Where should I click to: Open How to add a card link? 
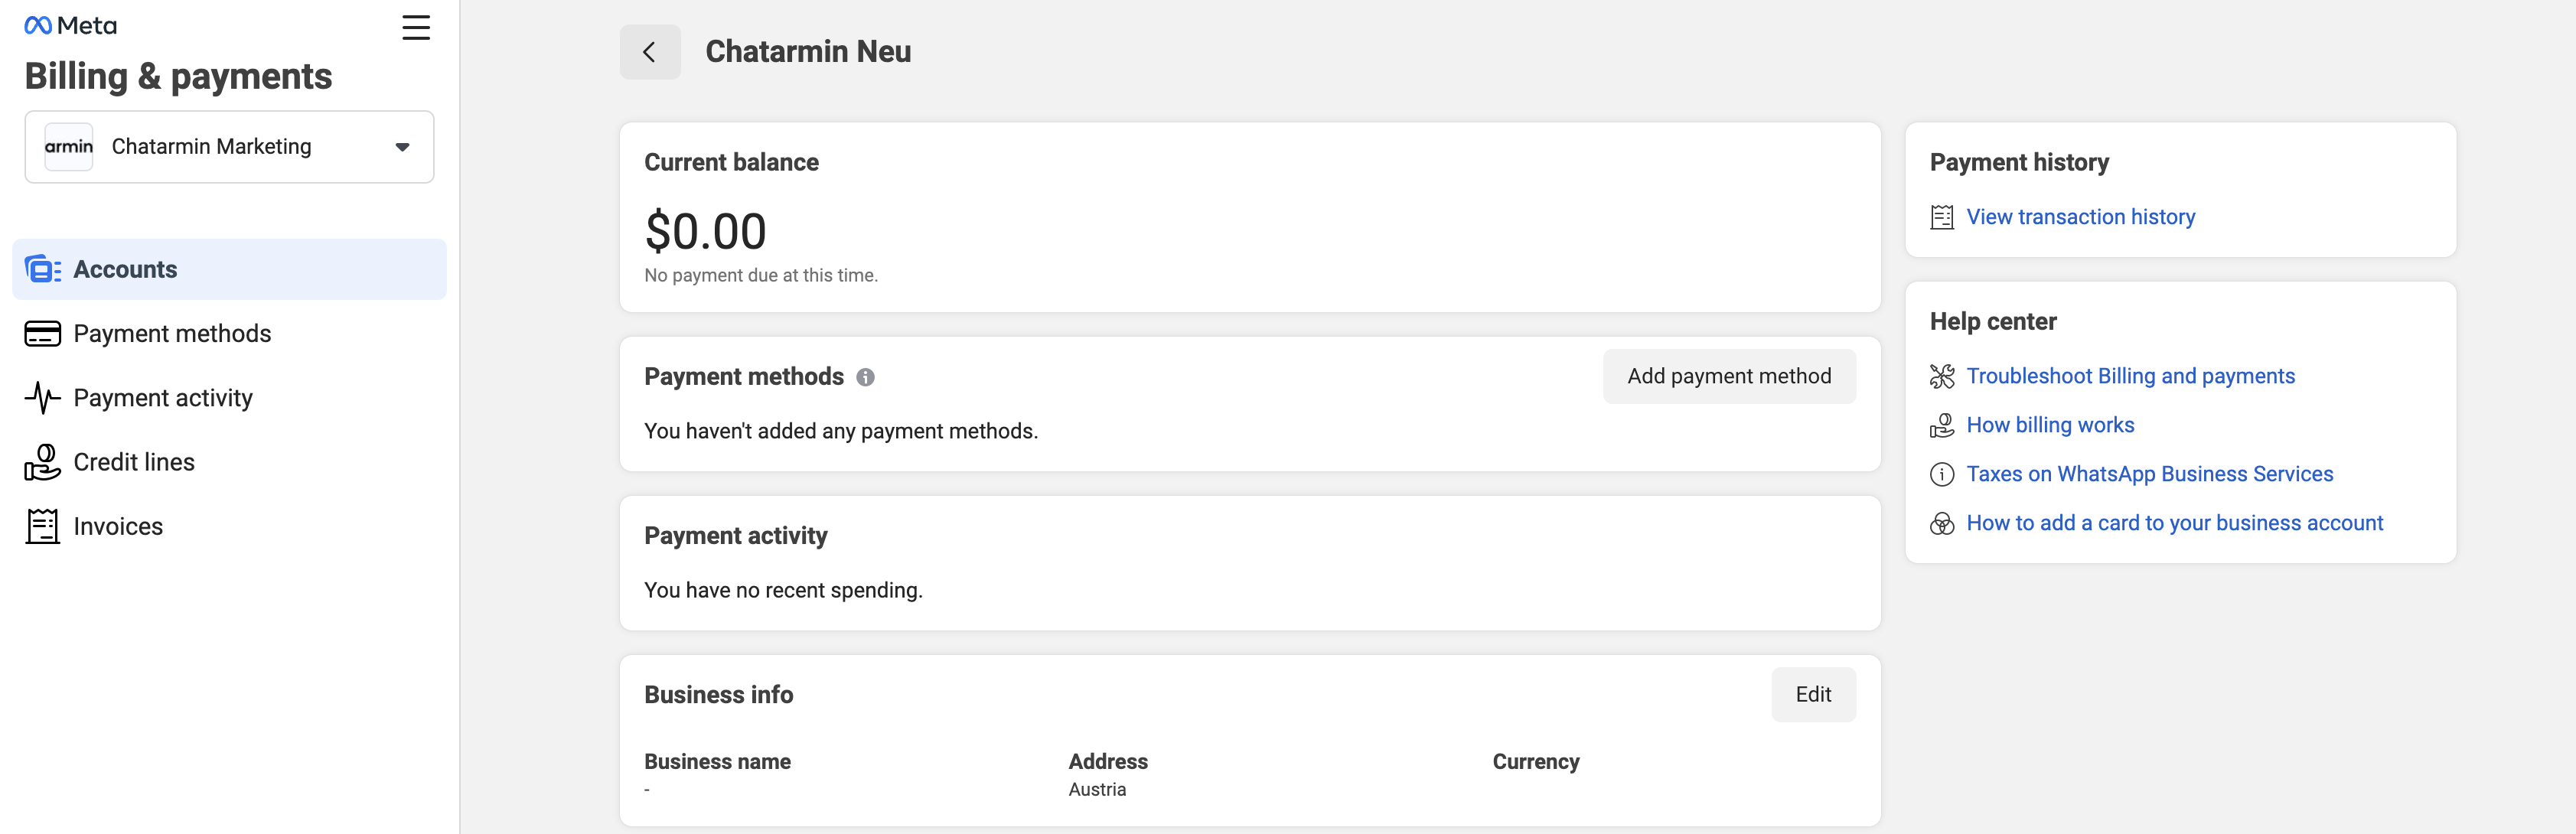[2174, 523]
